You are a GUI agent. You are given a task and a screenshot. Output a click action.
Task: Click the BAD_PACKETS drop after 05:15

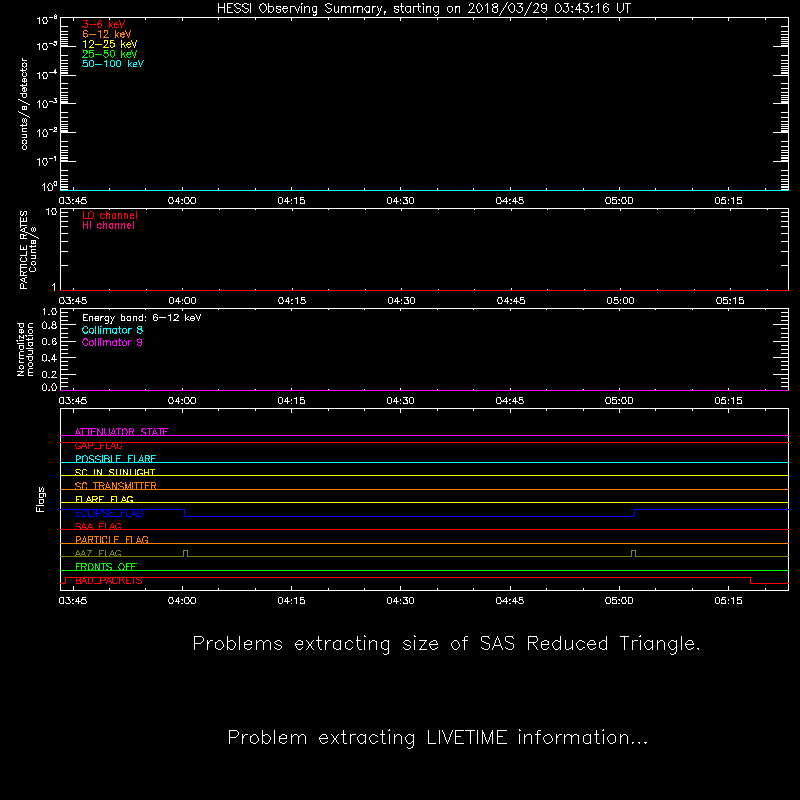point(751,581)
